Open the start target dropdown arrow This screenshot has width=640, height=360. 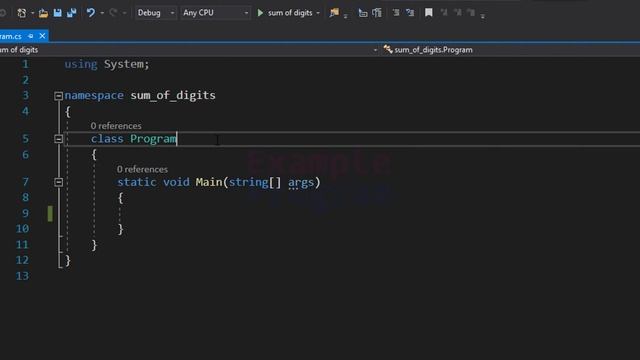pyautogui.click(x=318, y=13)
